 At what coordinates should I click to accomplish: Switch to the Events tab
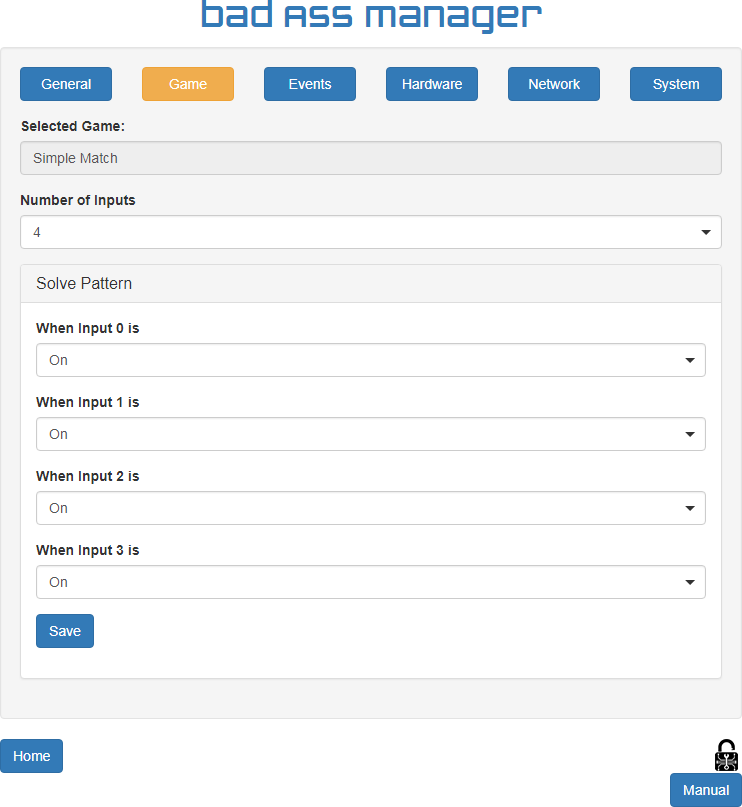[310, 84]
